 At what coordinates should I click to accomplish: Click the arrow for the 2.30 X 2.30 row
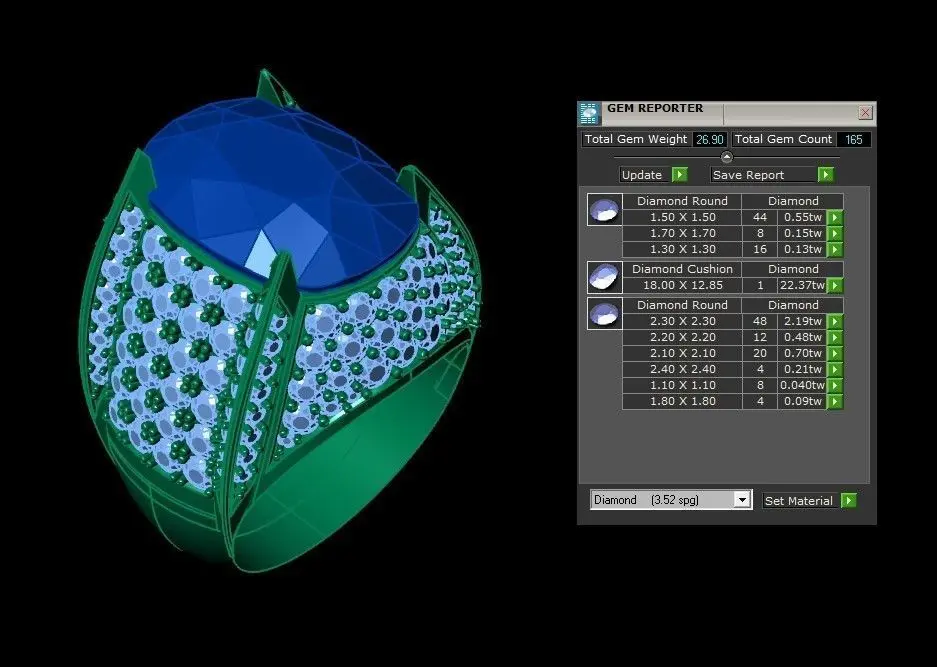[x=835, y=321]
